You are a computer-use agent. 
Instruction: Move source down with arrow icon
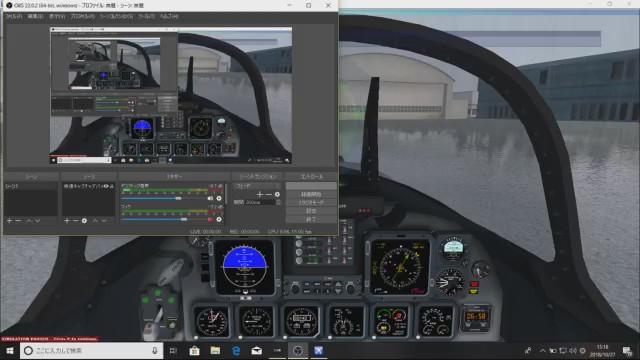click(x=104, y=221)
